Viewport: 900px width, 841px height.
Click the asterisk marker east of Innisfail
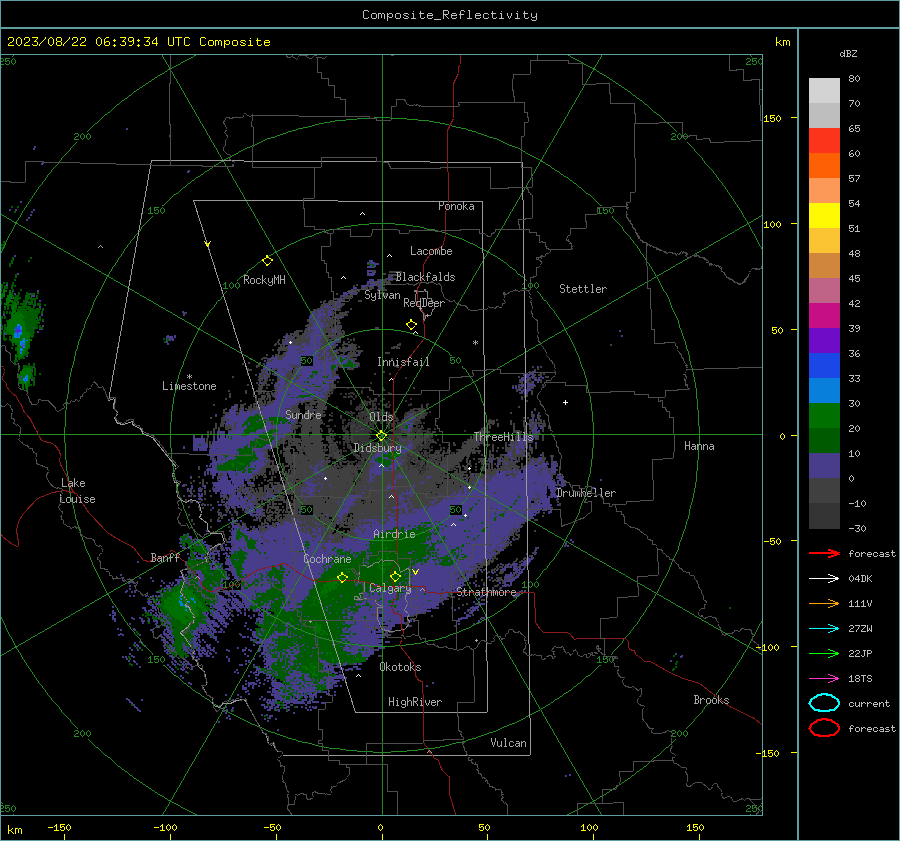point(475,343)
